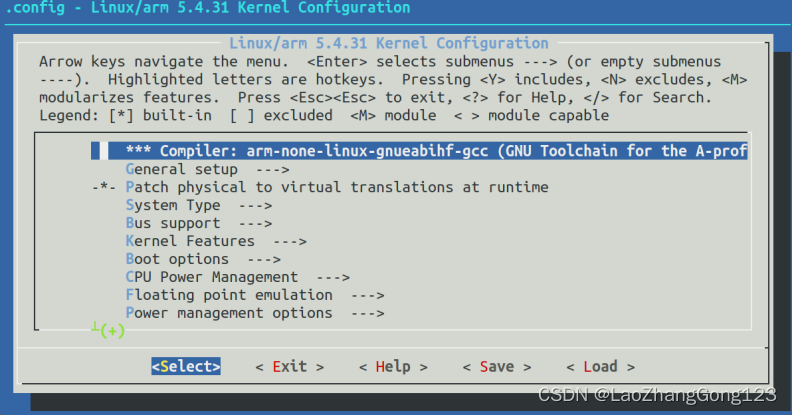The width and height of the screenshot is (793, 415).
Task: Click the arrow after Floating point emulation
Action: click(368, 295)
